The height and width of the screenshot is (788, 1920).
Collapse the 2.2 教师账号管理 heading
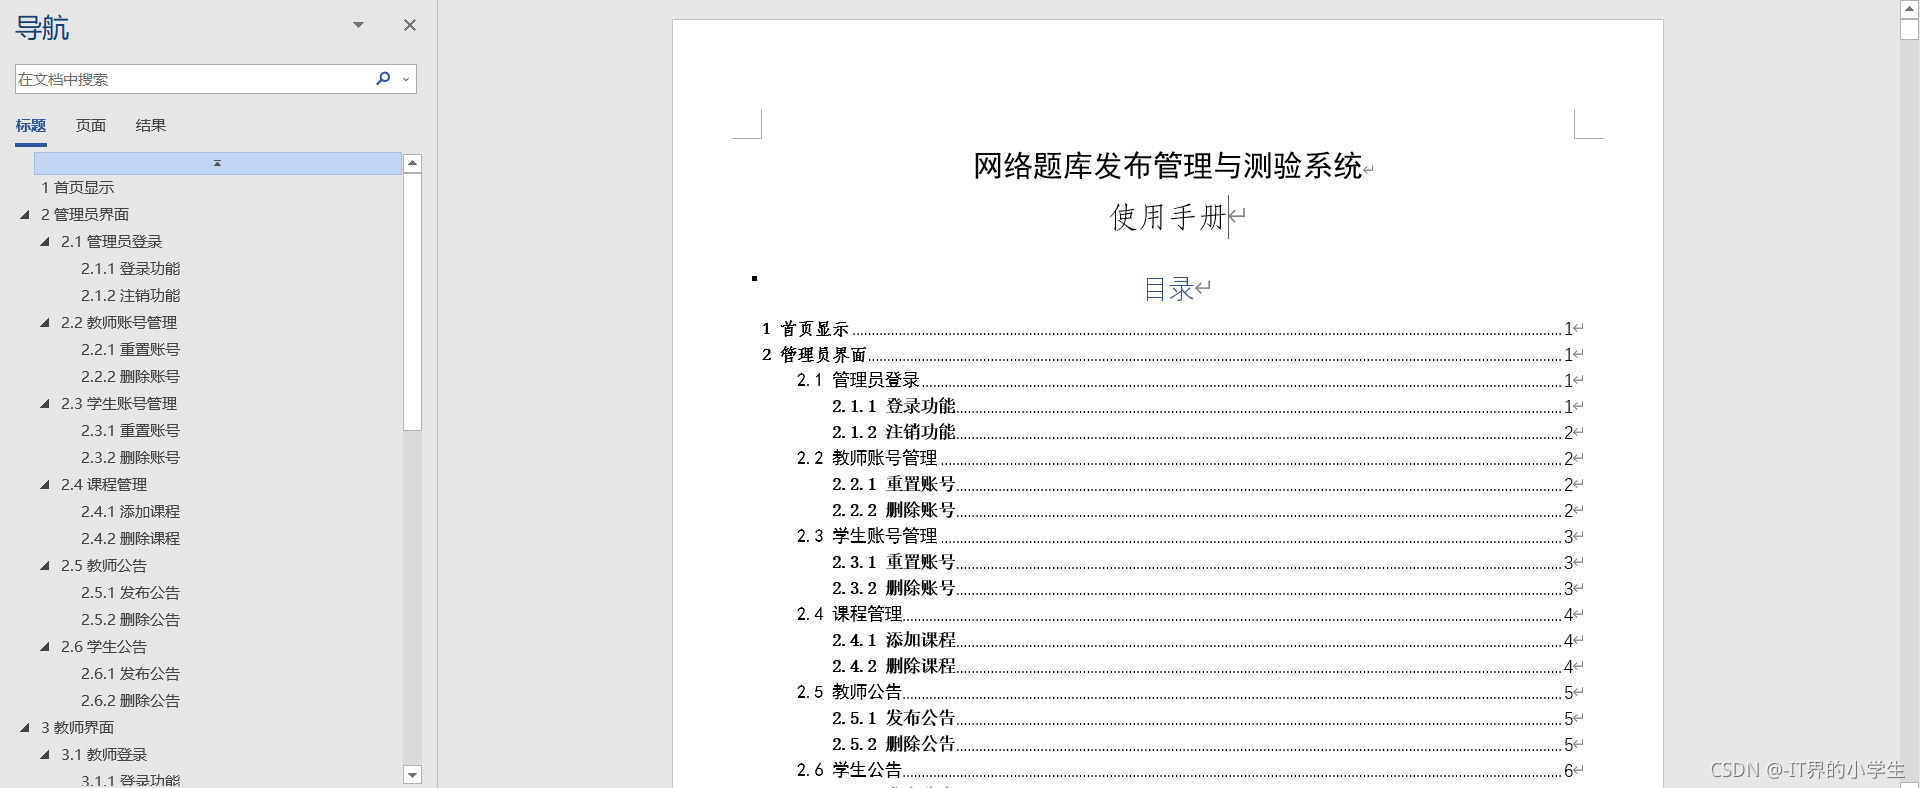pyautogui.click(x=45, y=322)
